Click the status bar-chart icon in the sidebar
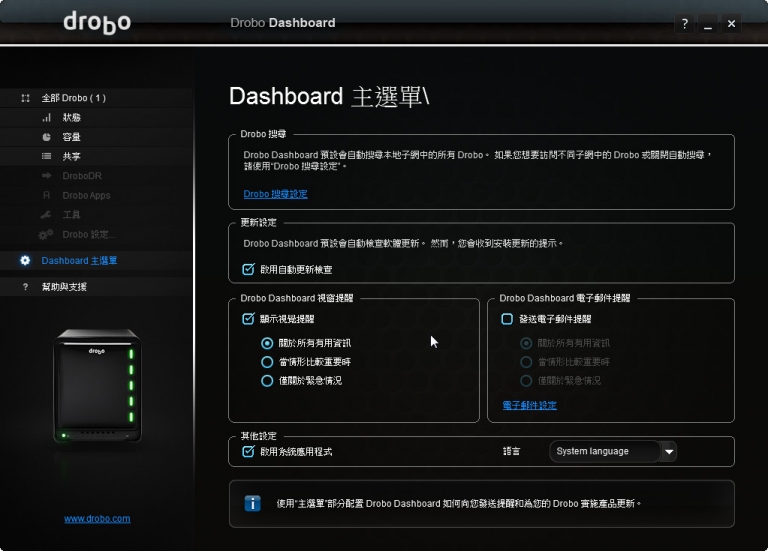 tap(47, 118)
